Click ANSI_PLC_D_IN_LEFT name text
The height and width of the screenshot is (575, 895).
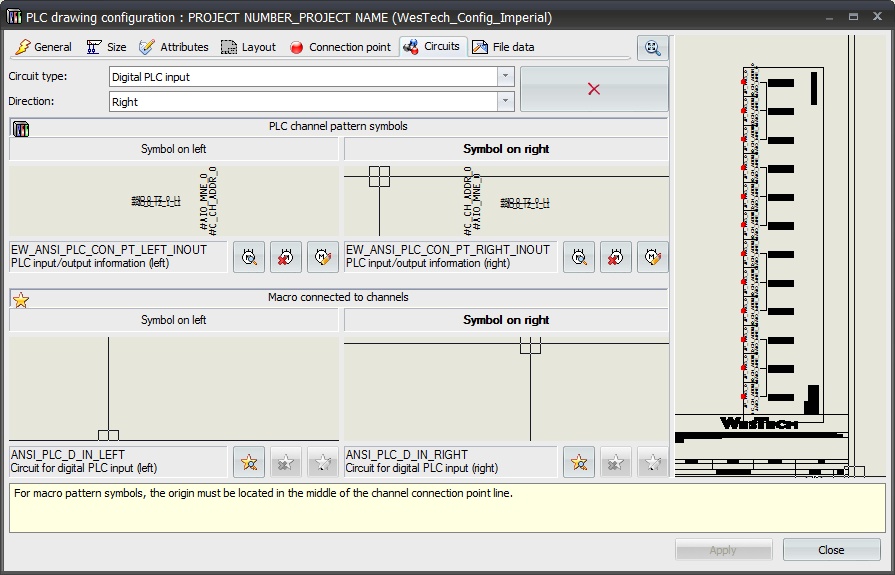(x=68, y=455)
